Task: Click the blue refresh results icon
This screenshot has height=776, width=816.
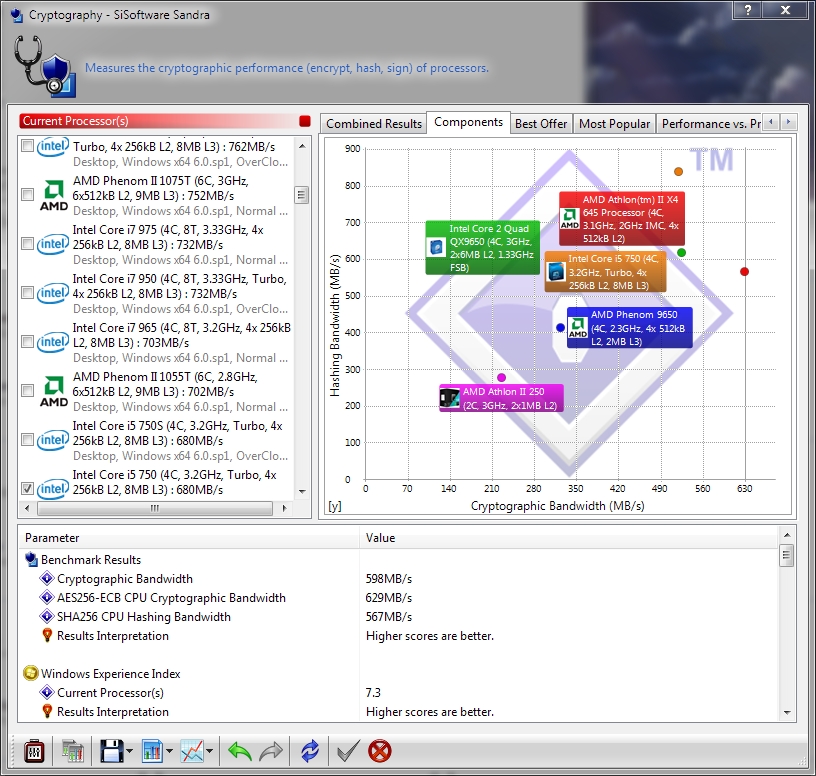Action: 310,751
